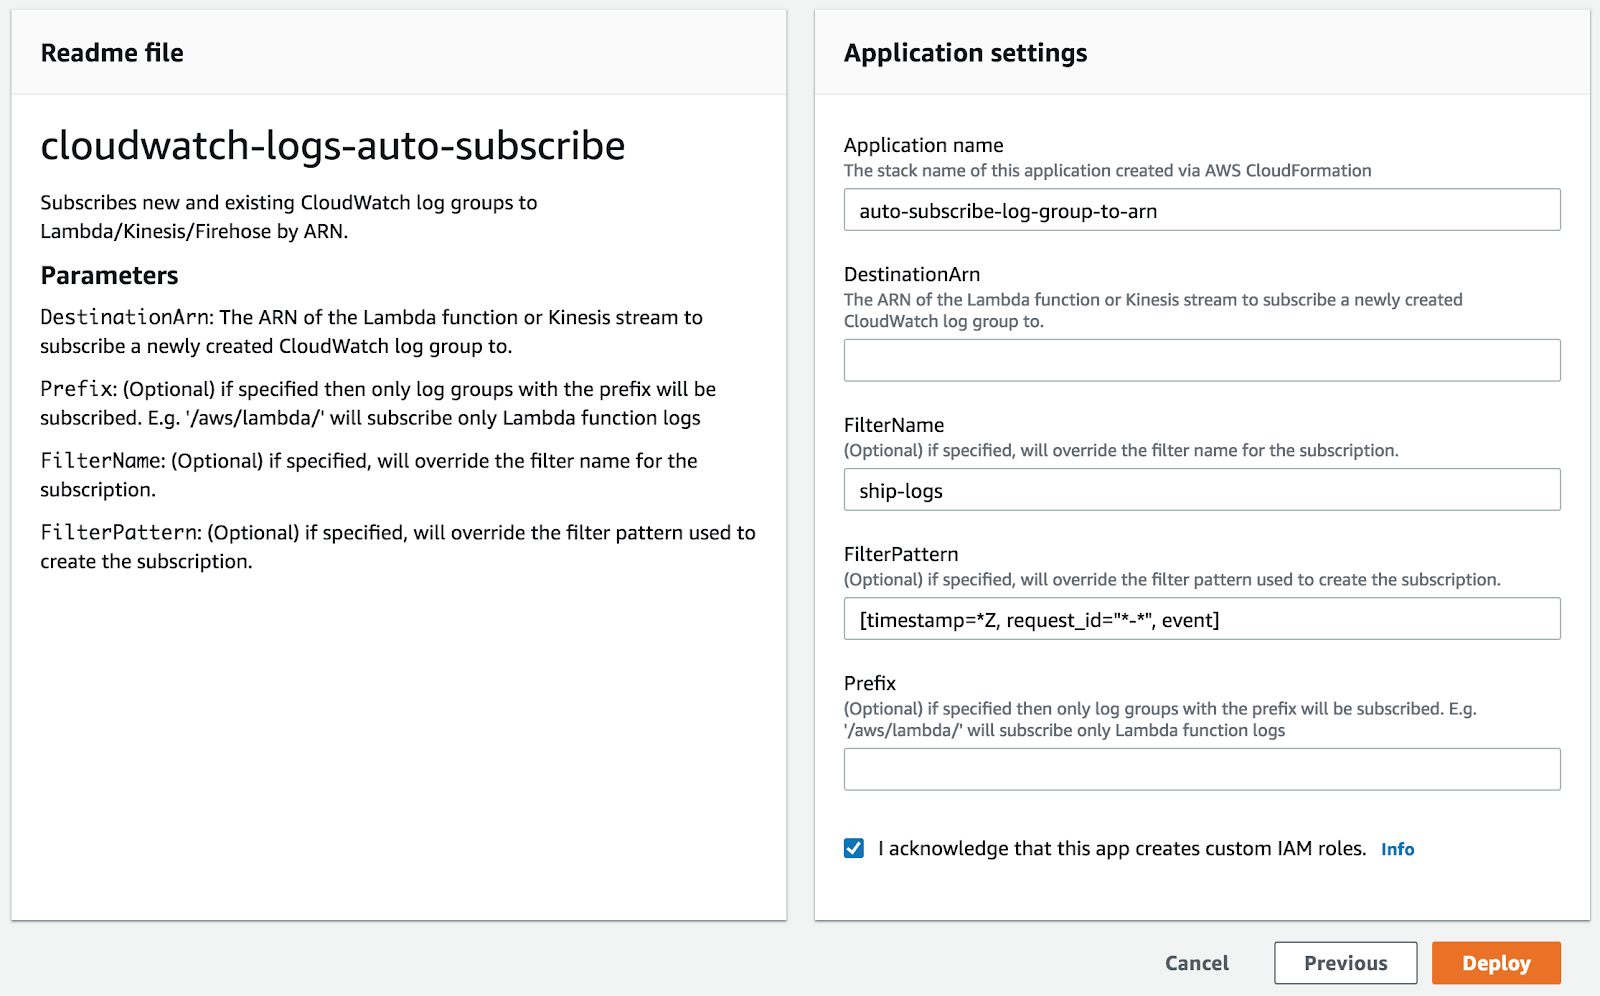Click the cloudwatch-logs-auto-subscribe heading

pos(332,146)
